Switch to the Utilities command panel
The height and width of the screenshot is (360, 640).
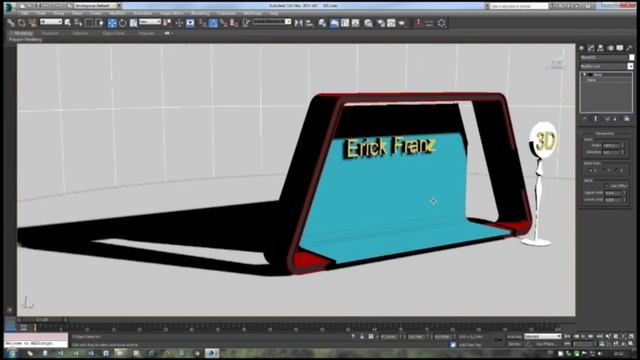pyautogui.click(x=629, y=48)
